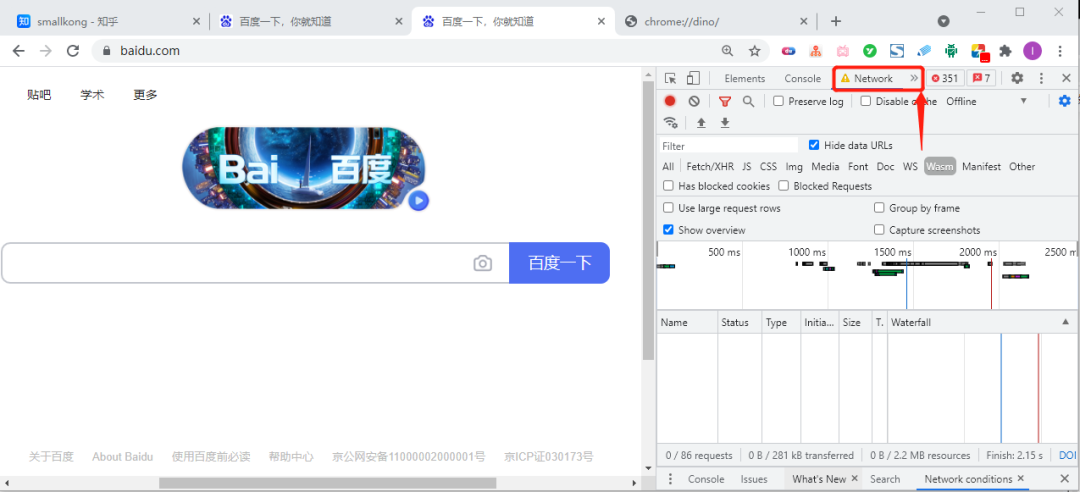The height and width of the screenshot is (492, 1080).
Task: Click the purple profile avatar icon
Action: pyautogui.click(x=1032, y=50)
